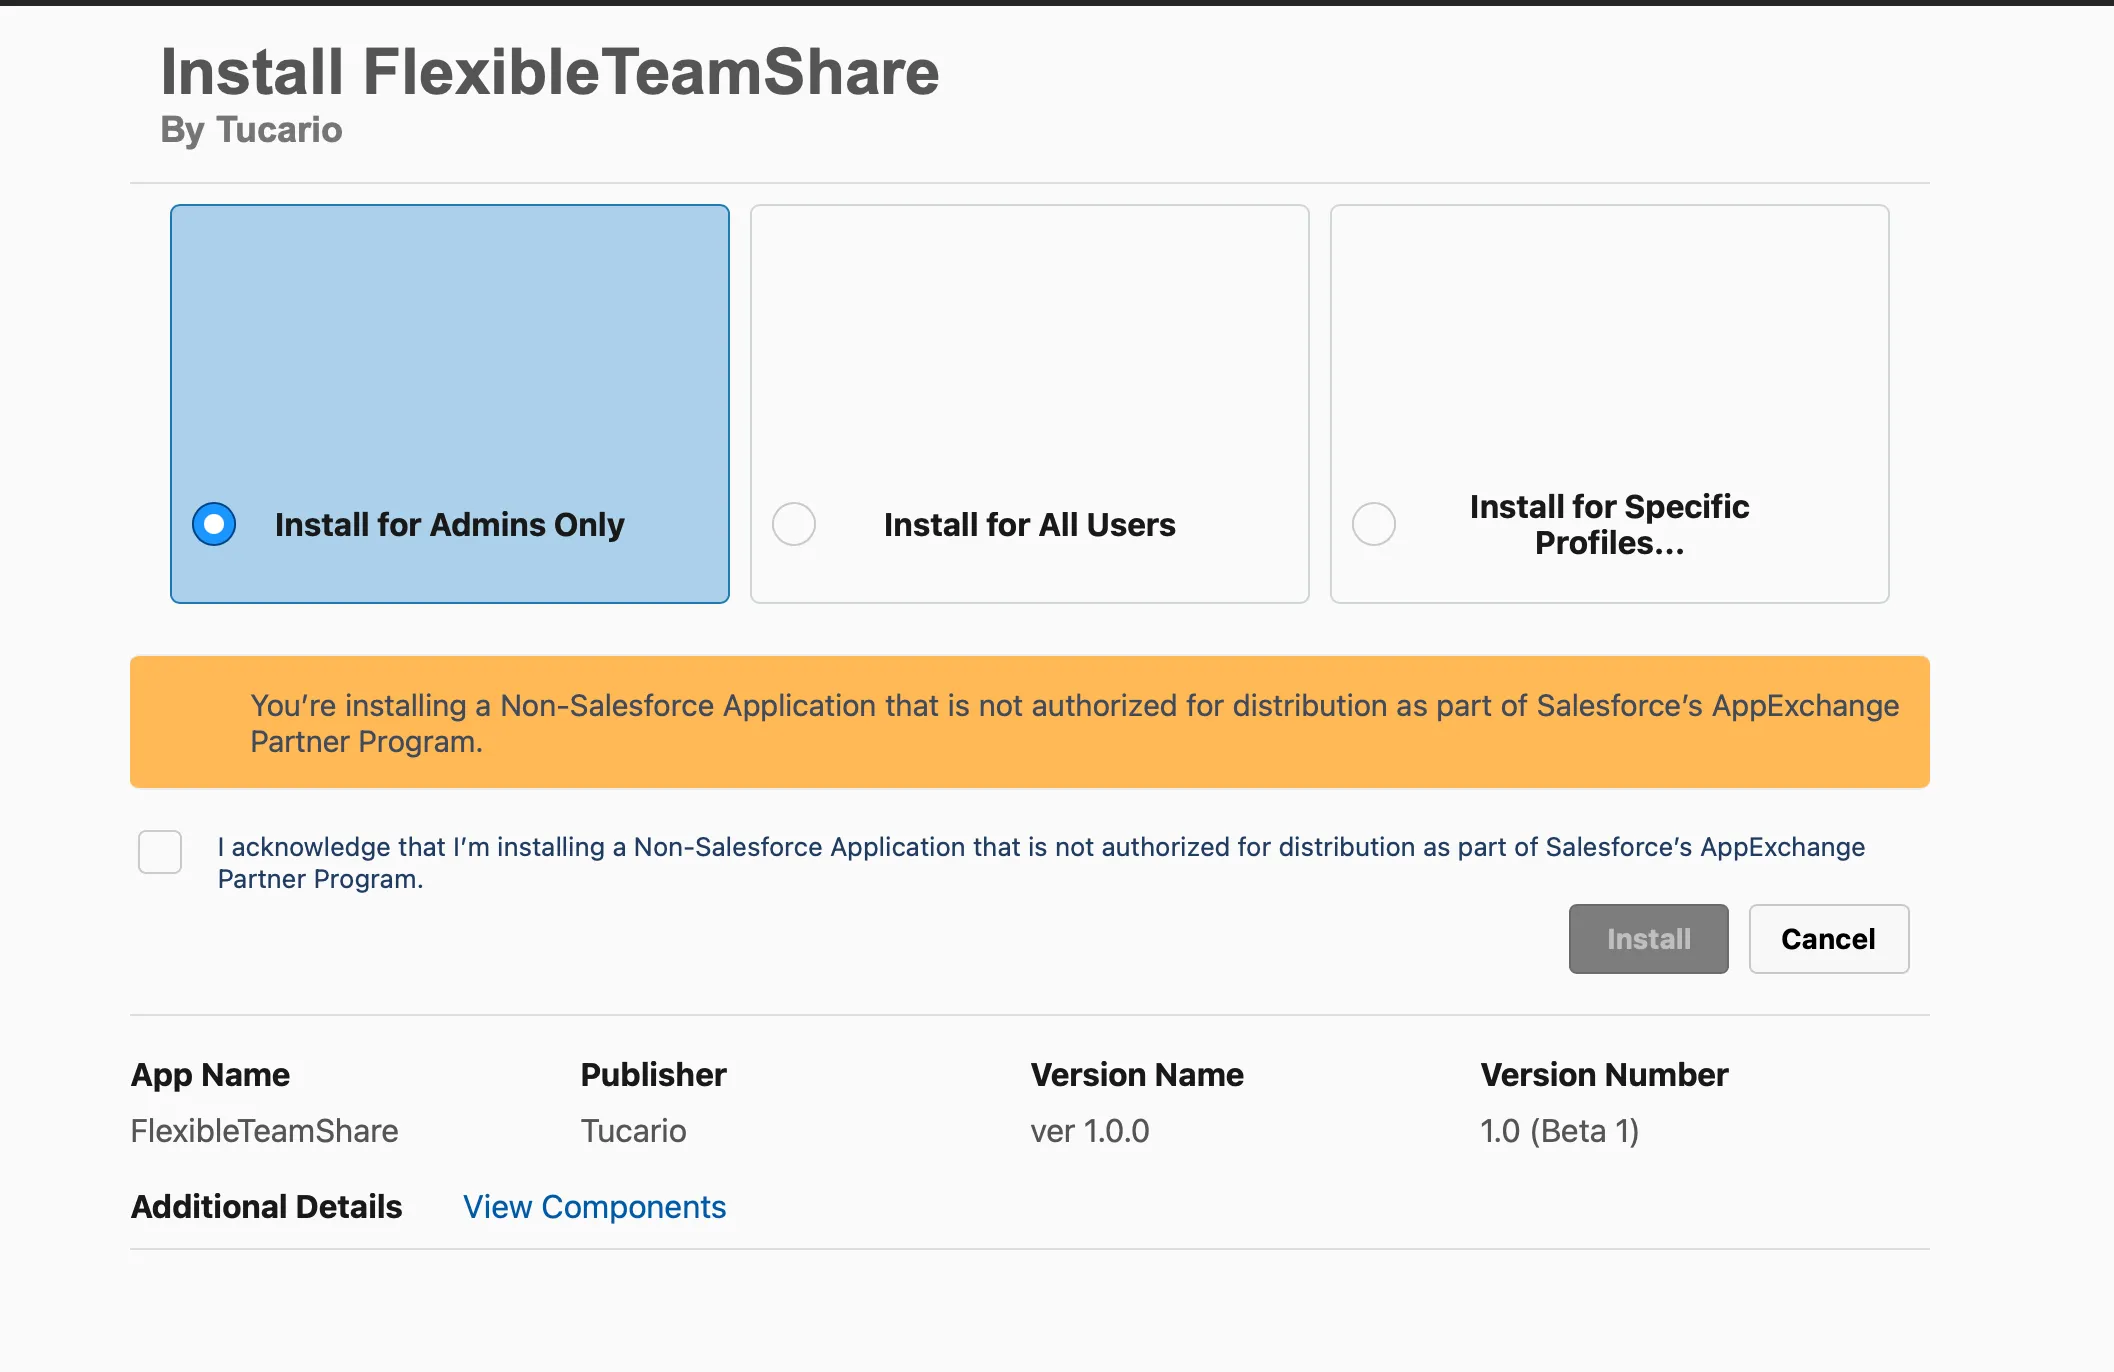2114x1372 pixels.
Task: Select the Install for Admins Only radio button
Action: pos(213,523)
